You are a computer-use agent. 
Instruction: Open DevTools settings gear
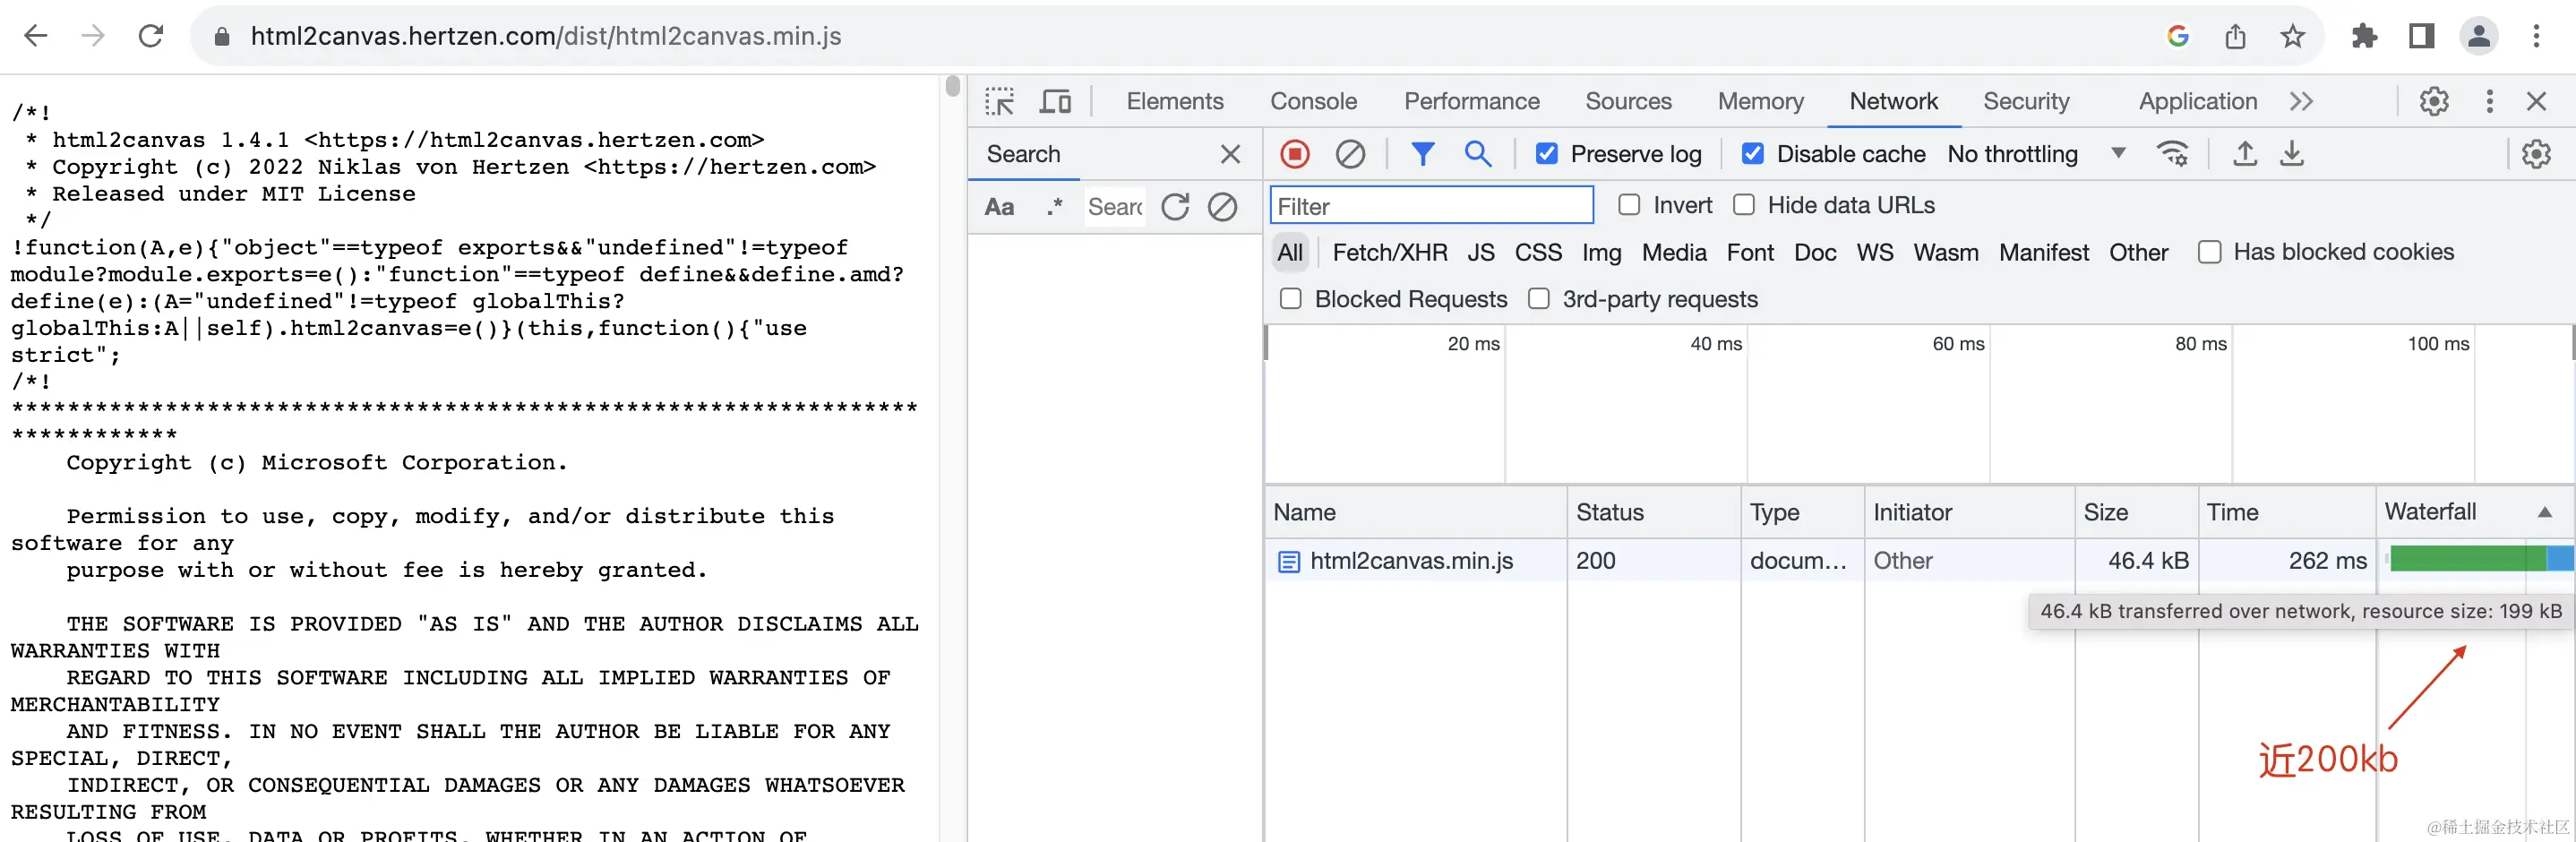coord(2434,101)
